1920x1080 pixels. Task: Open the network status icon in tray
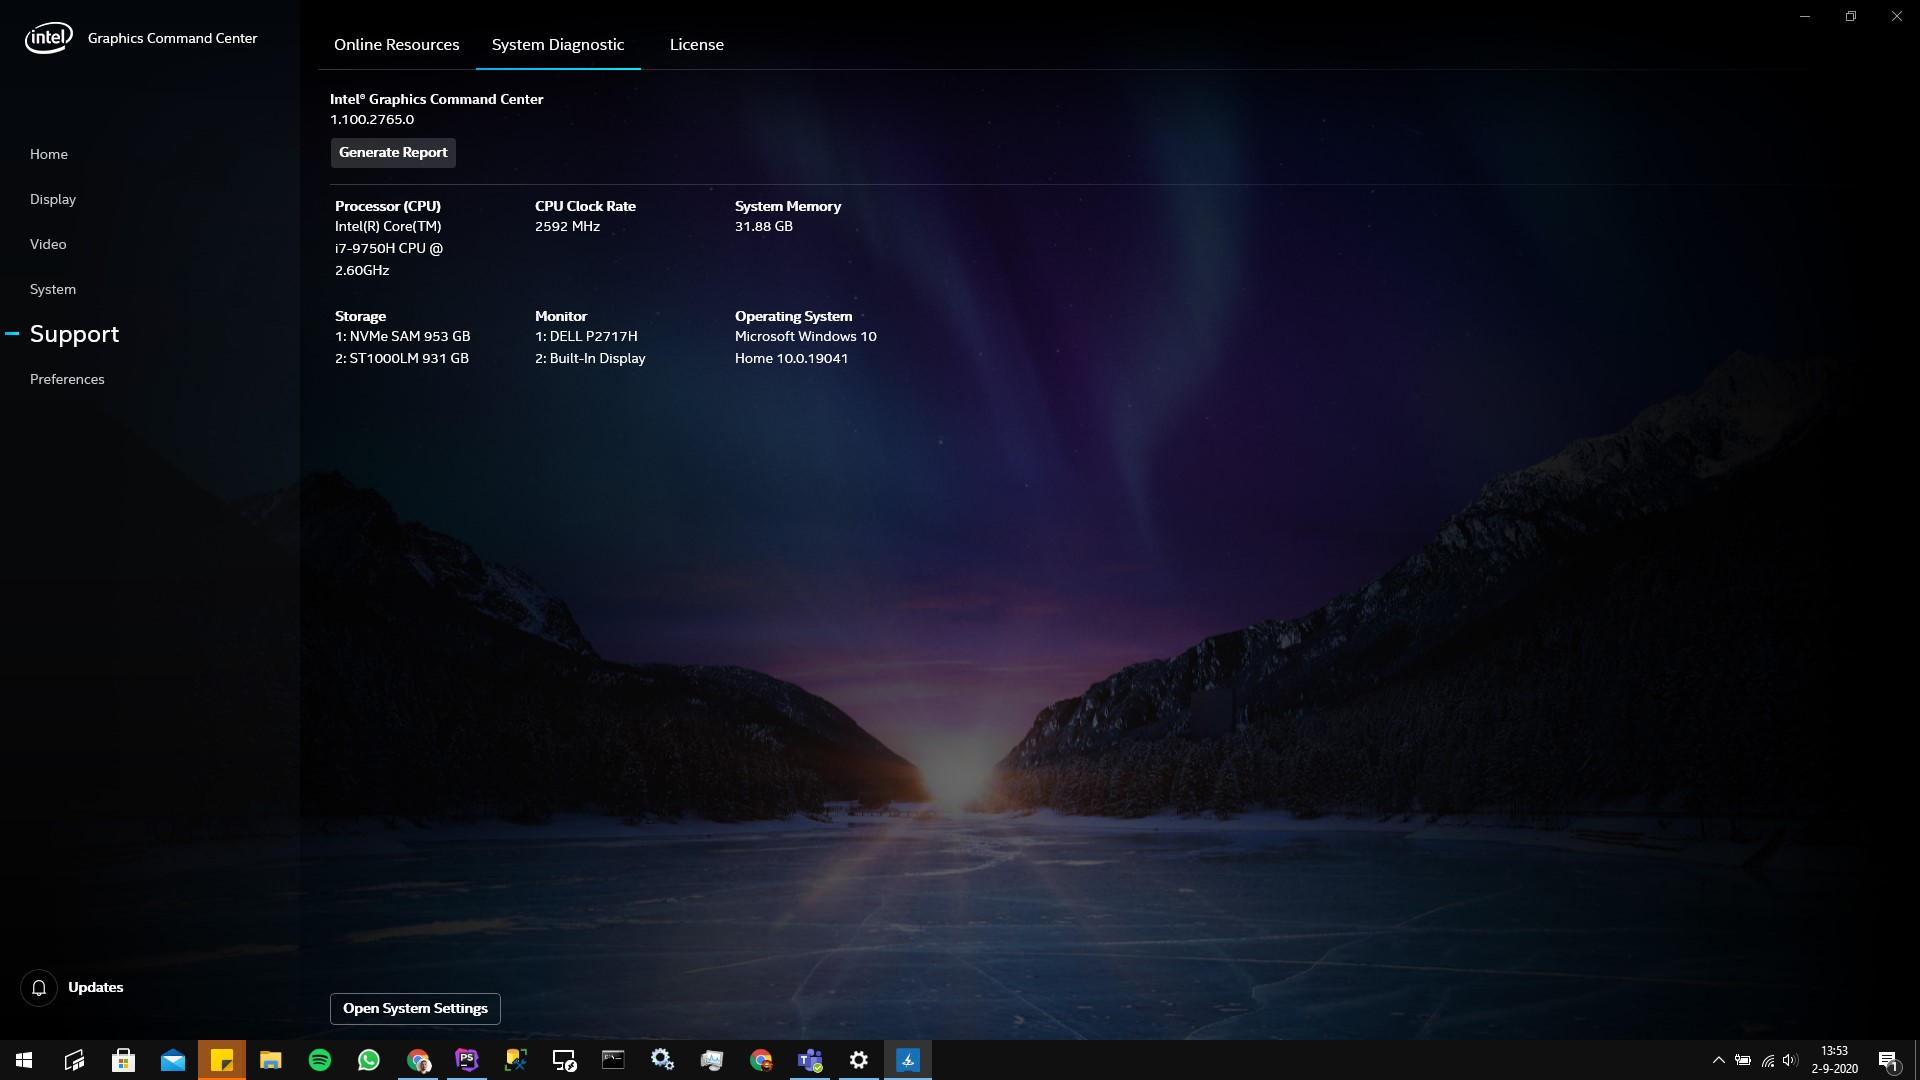1766,1060
